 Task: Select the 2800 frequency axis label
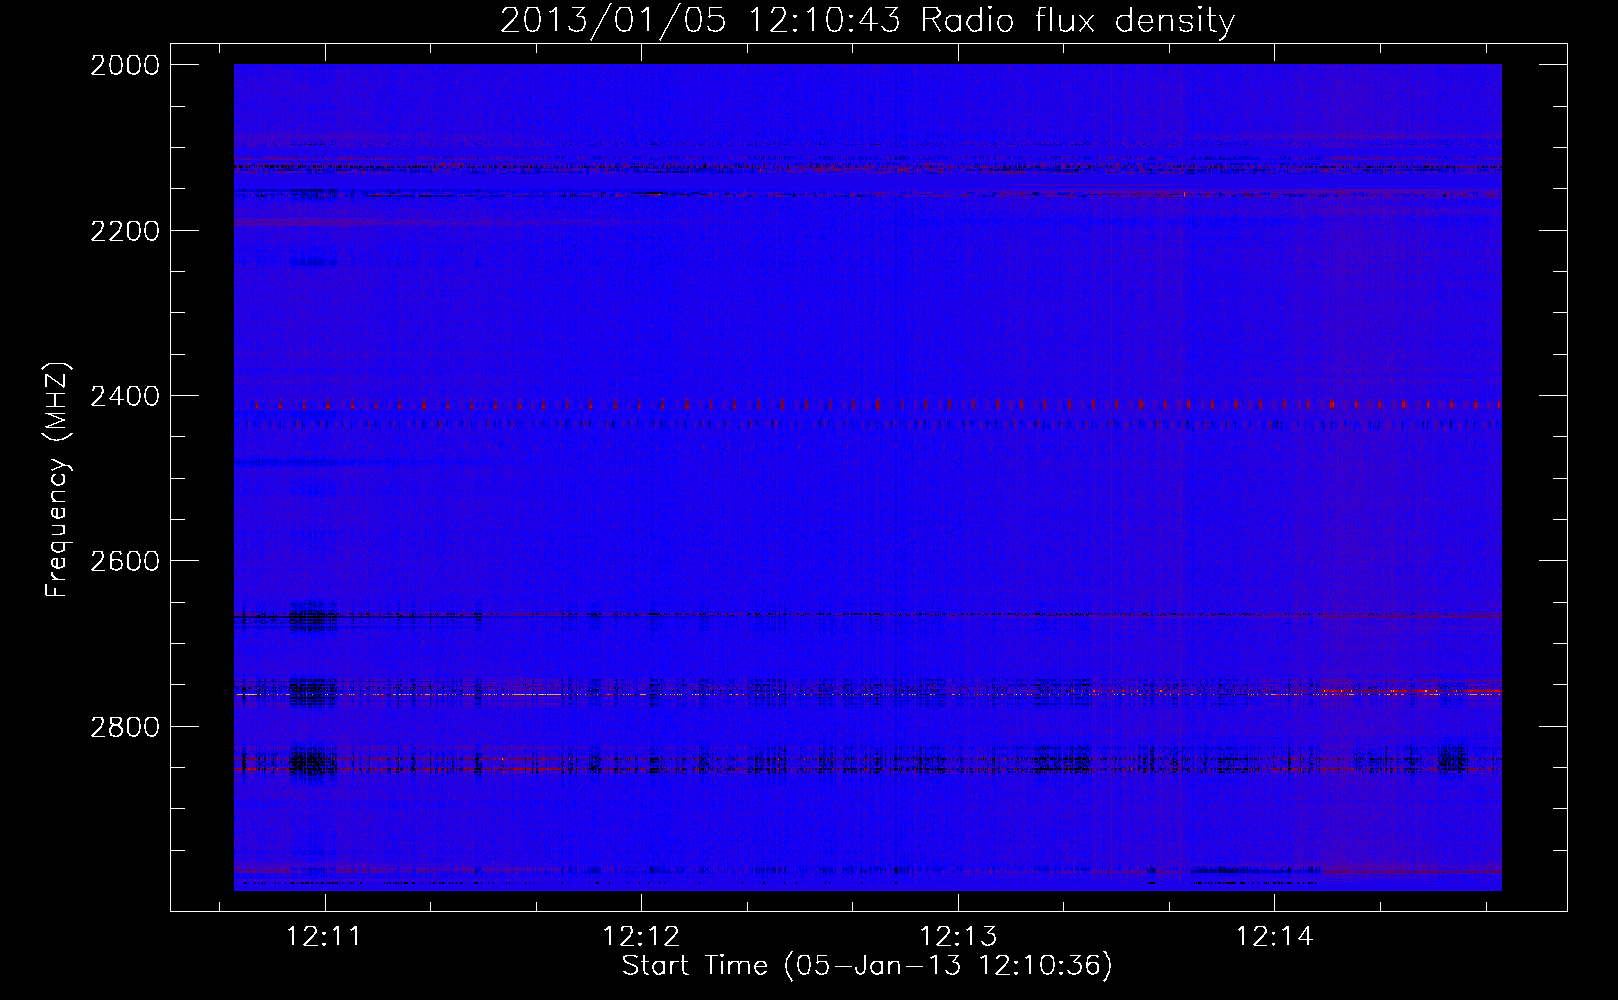[125, 726]
